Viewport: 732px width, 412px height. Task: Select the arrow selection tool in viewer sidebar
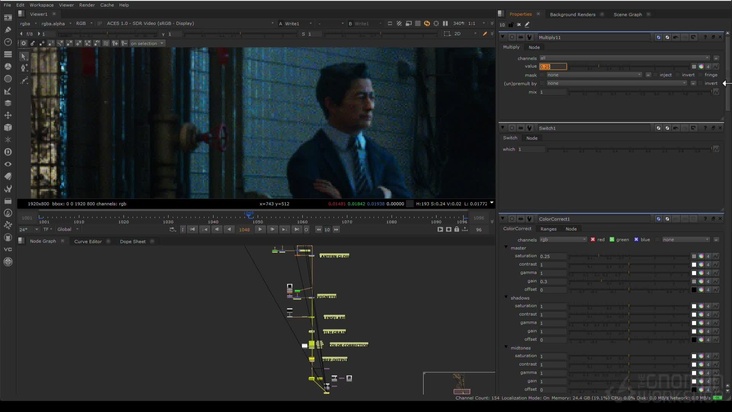[25, 56]
